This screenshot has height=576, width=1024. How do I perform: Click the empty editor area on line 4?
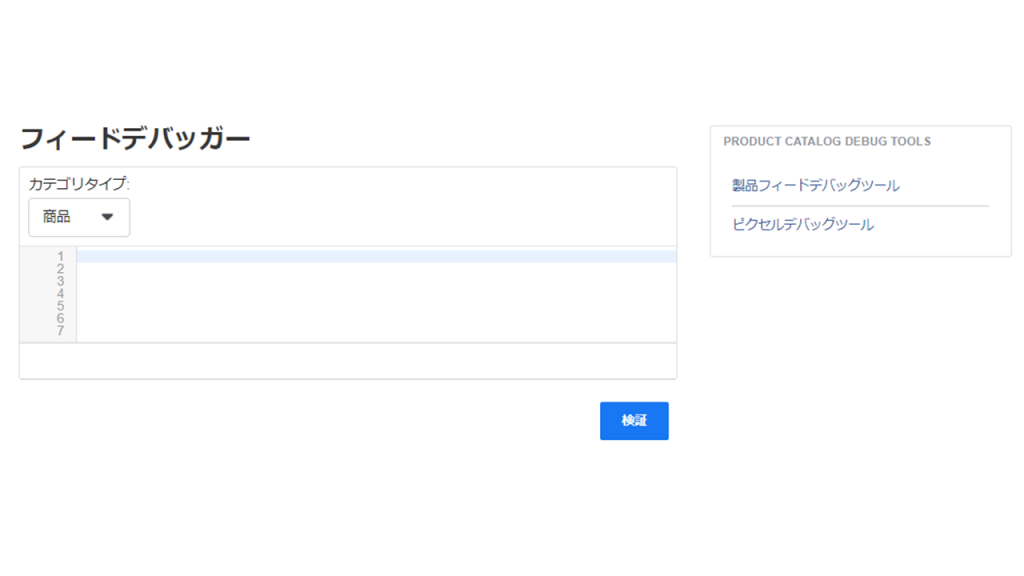click(x=376, y=294)
